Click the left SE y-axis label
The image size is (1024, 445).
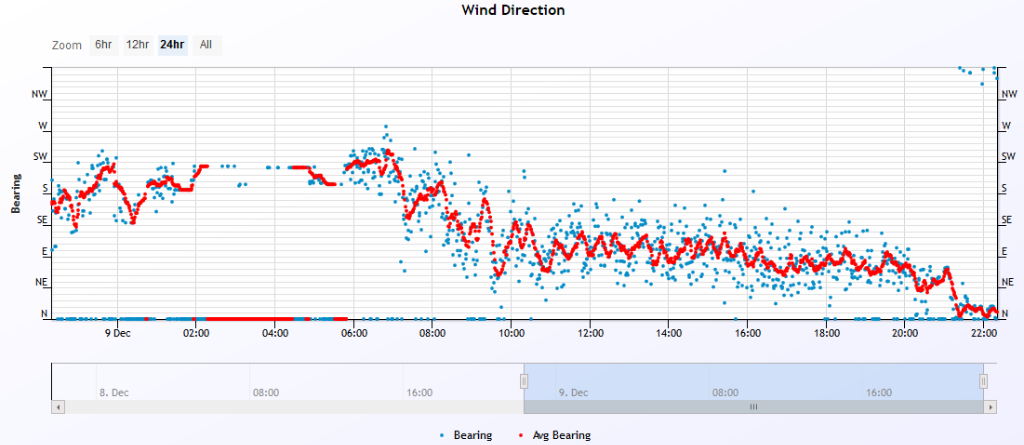pyautogui.click(x=42, y=221)
